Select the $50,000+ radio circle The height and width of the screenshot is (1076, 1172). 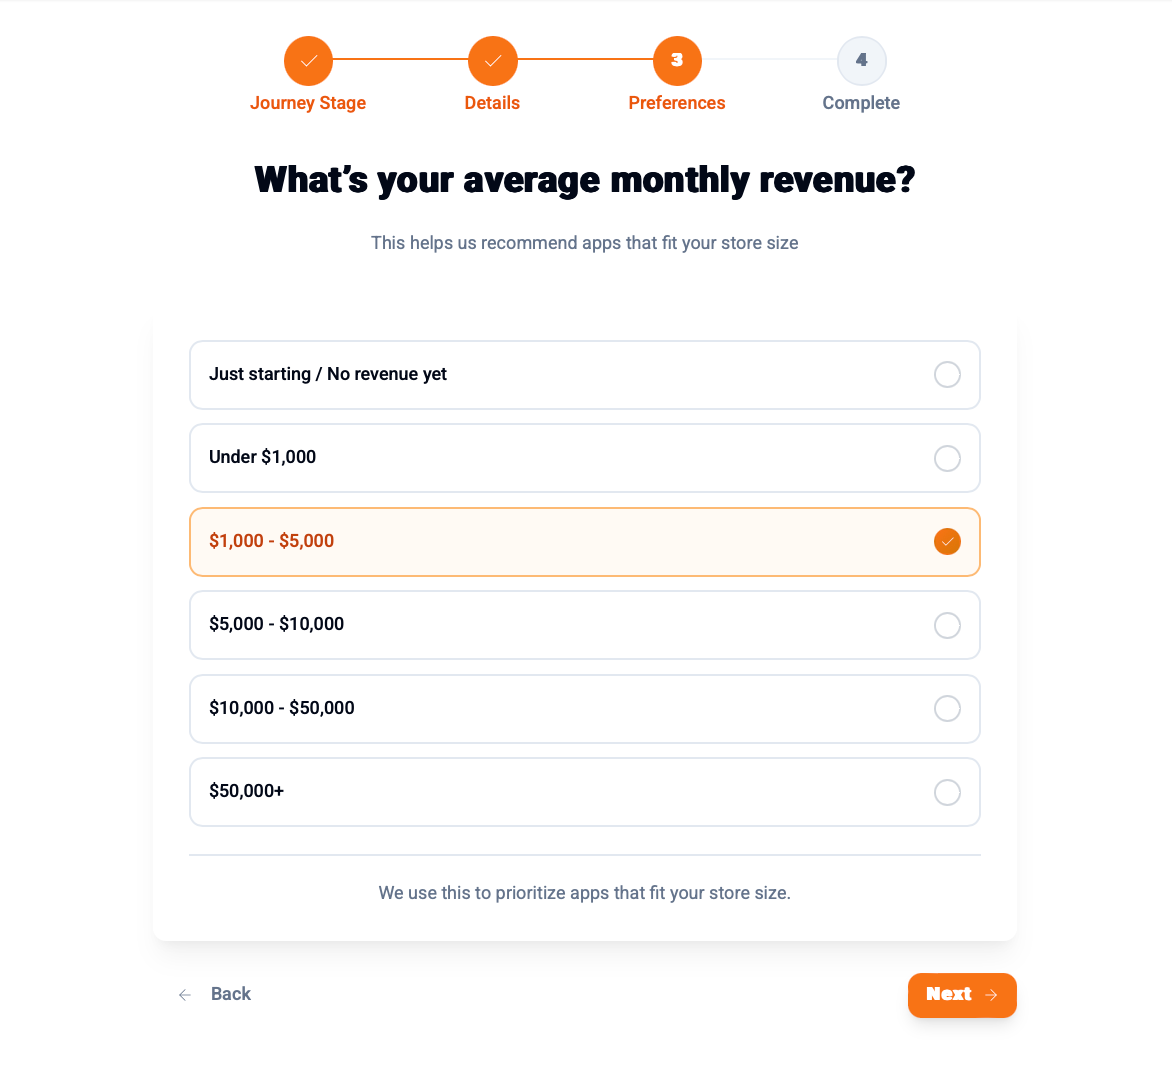(x=947, y=792)
